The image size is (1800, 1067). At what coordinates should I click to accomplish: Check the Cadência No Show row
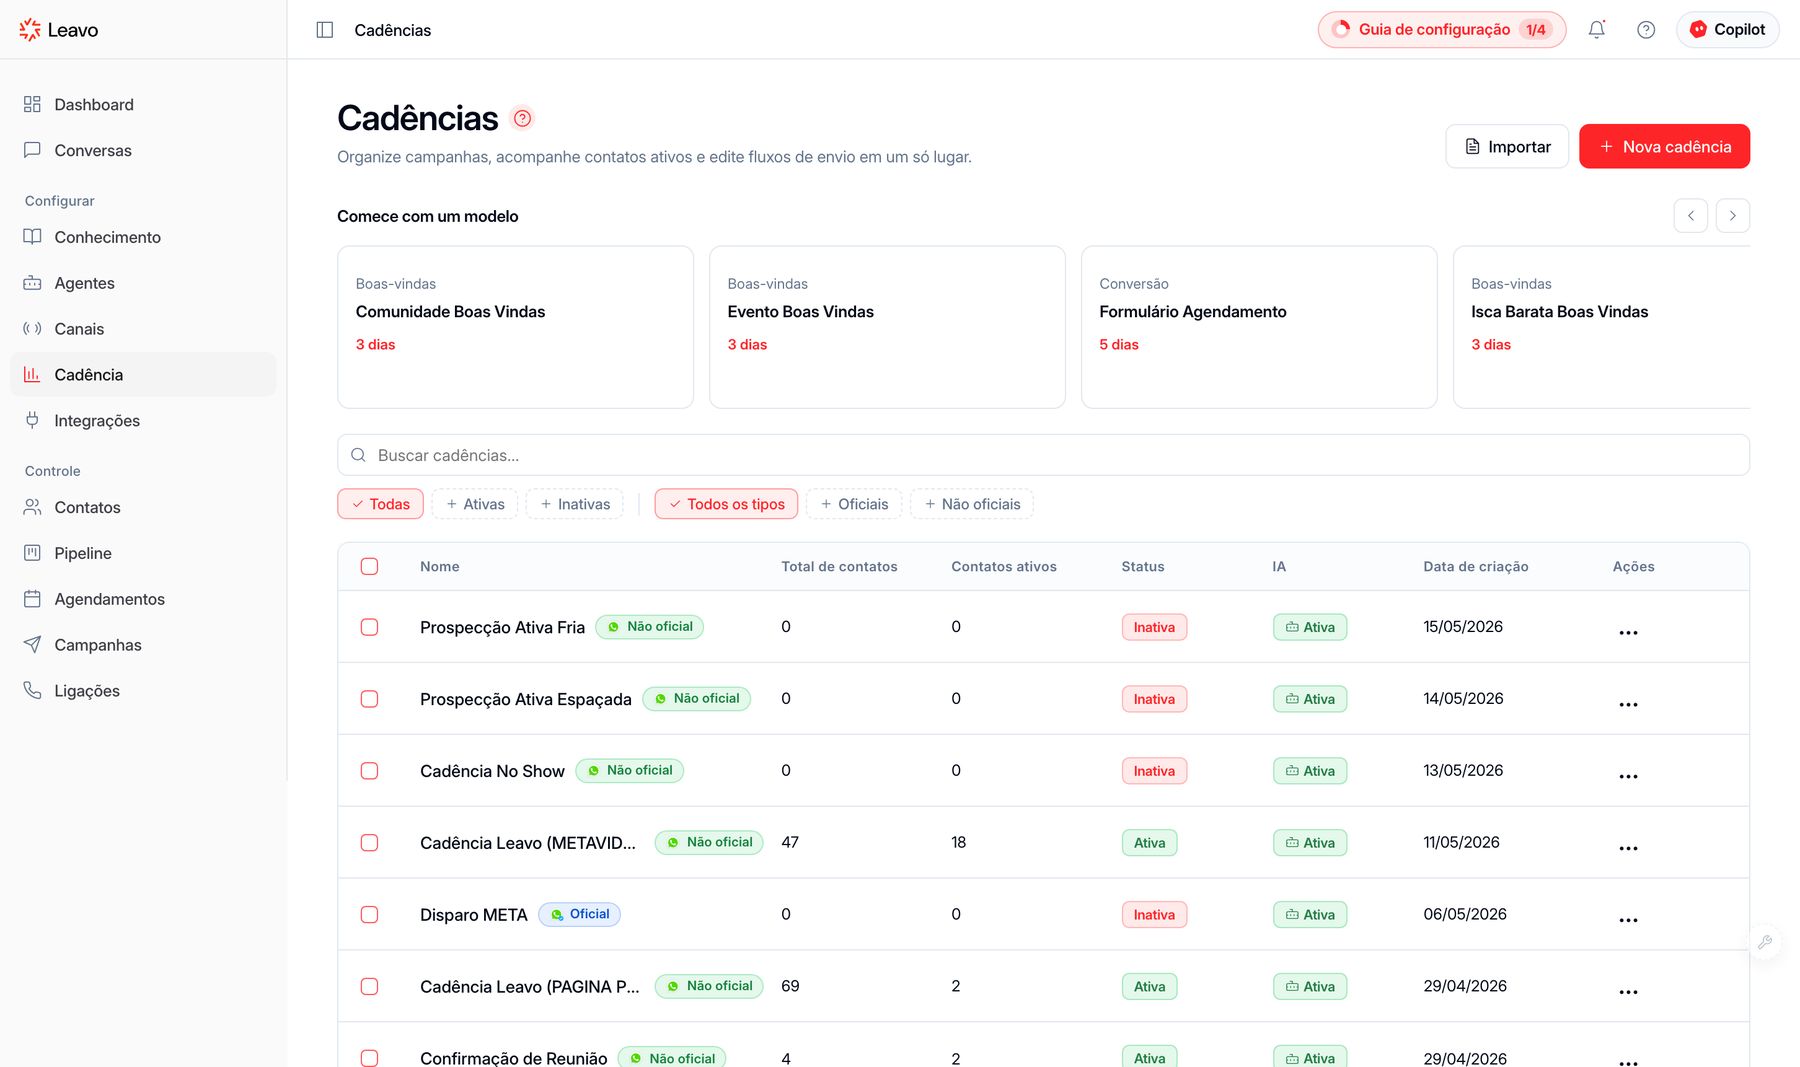point(369,771)
